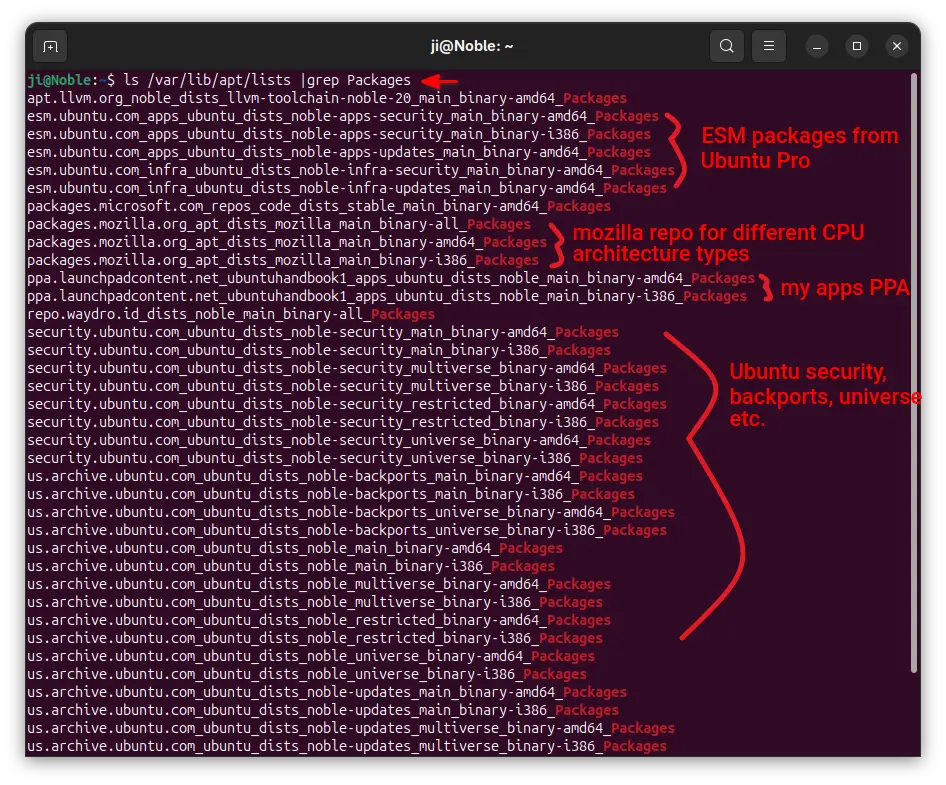Image resolution: width=946 pixels, height=785 pixels.
Task: Maximize the terminal window
Action: [x=857, y=46]
